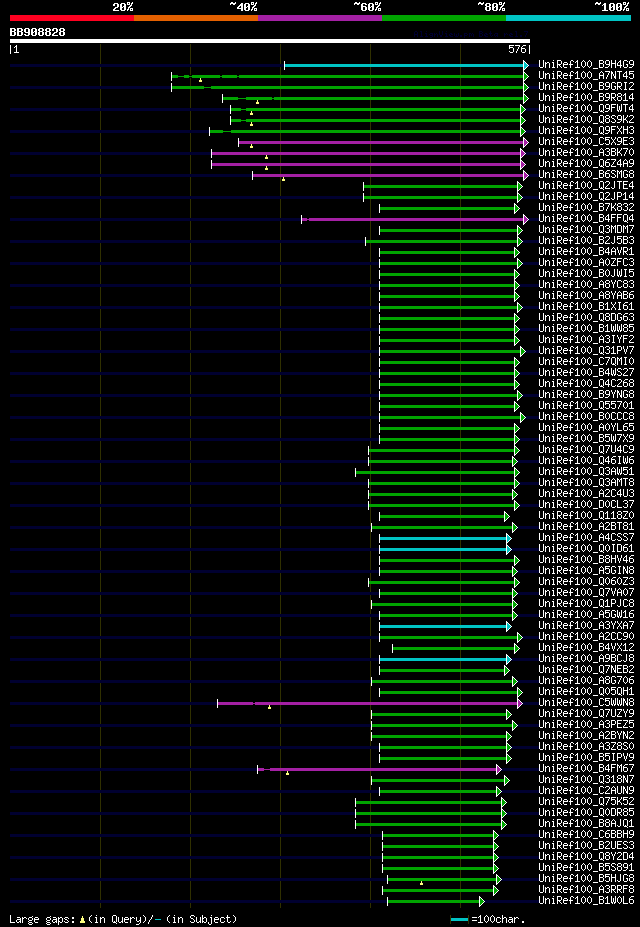Screen dimensions: 640x927
Task: Click the arrowhead ending Q118Z0 alignment
Action: point(506,516)
